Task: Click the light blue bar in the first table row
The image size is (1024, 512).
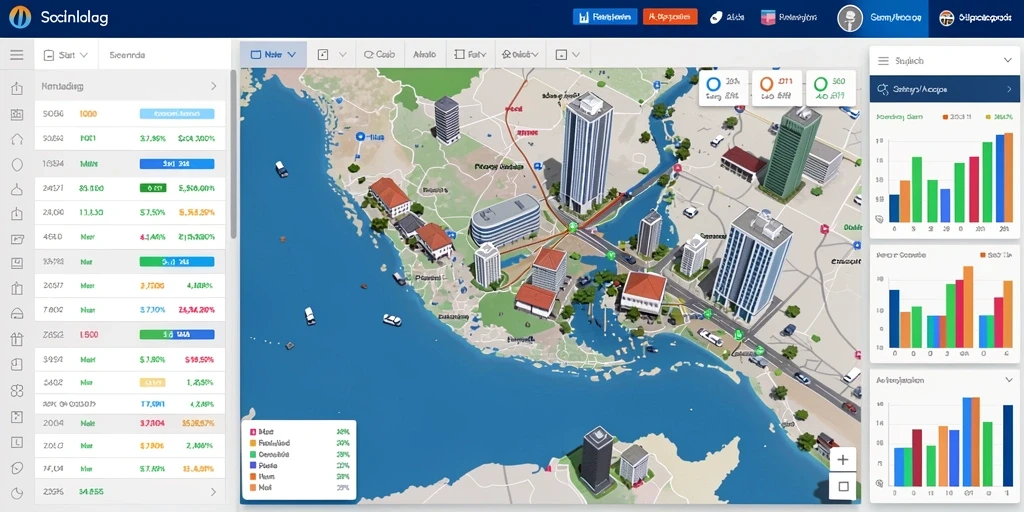Action: 177,114
